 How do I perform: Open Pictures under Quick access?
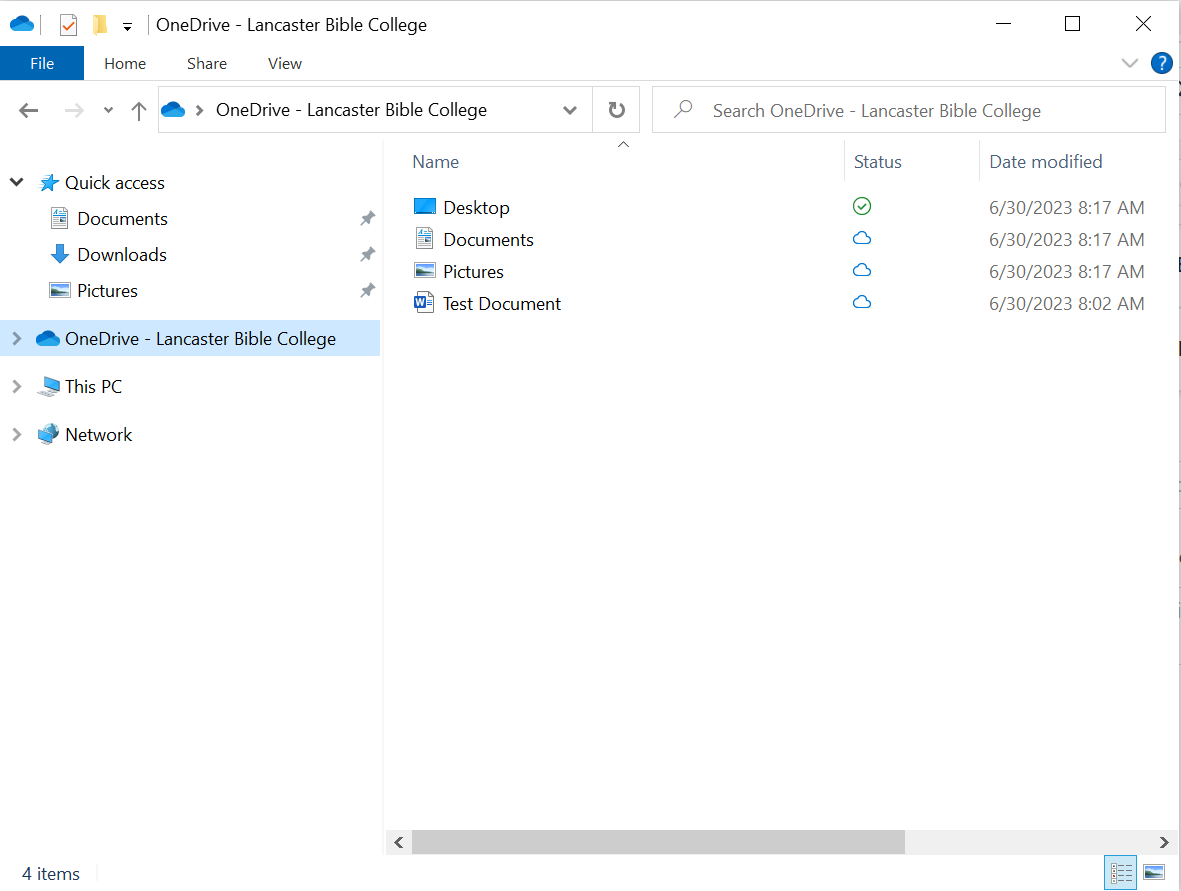[x=108, y=291]
